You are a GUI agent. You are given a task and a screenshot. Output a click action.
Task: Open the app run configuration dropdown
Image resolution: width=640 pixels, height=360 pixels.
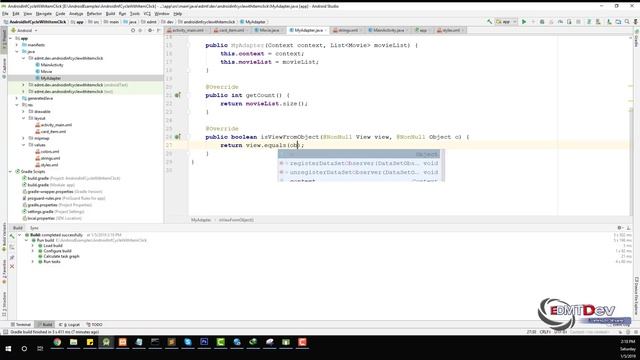[506, 22]
